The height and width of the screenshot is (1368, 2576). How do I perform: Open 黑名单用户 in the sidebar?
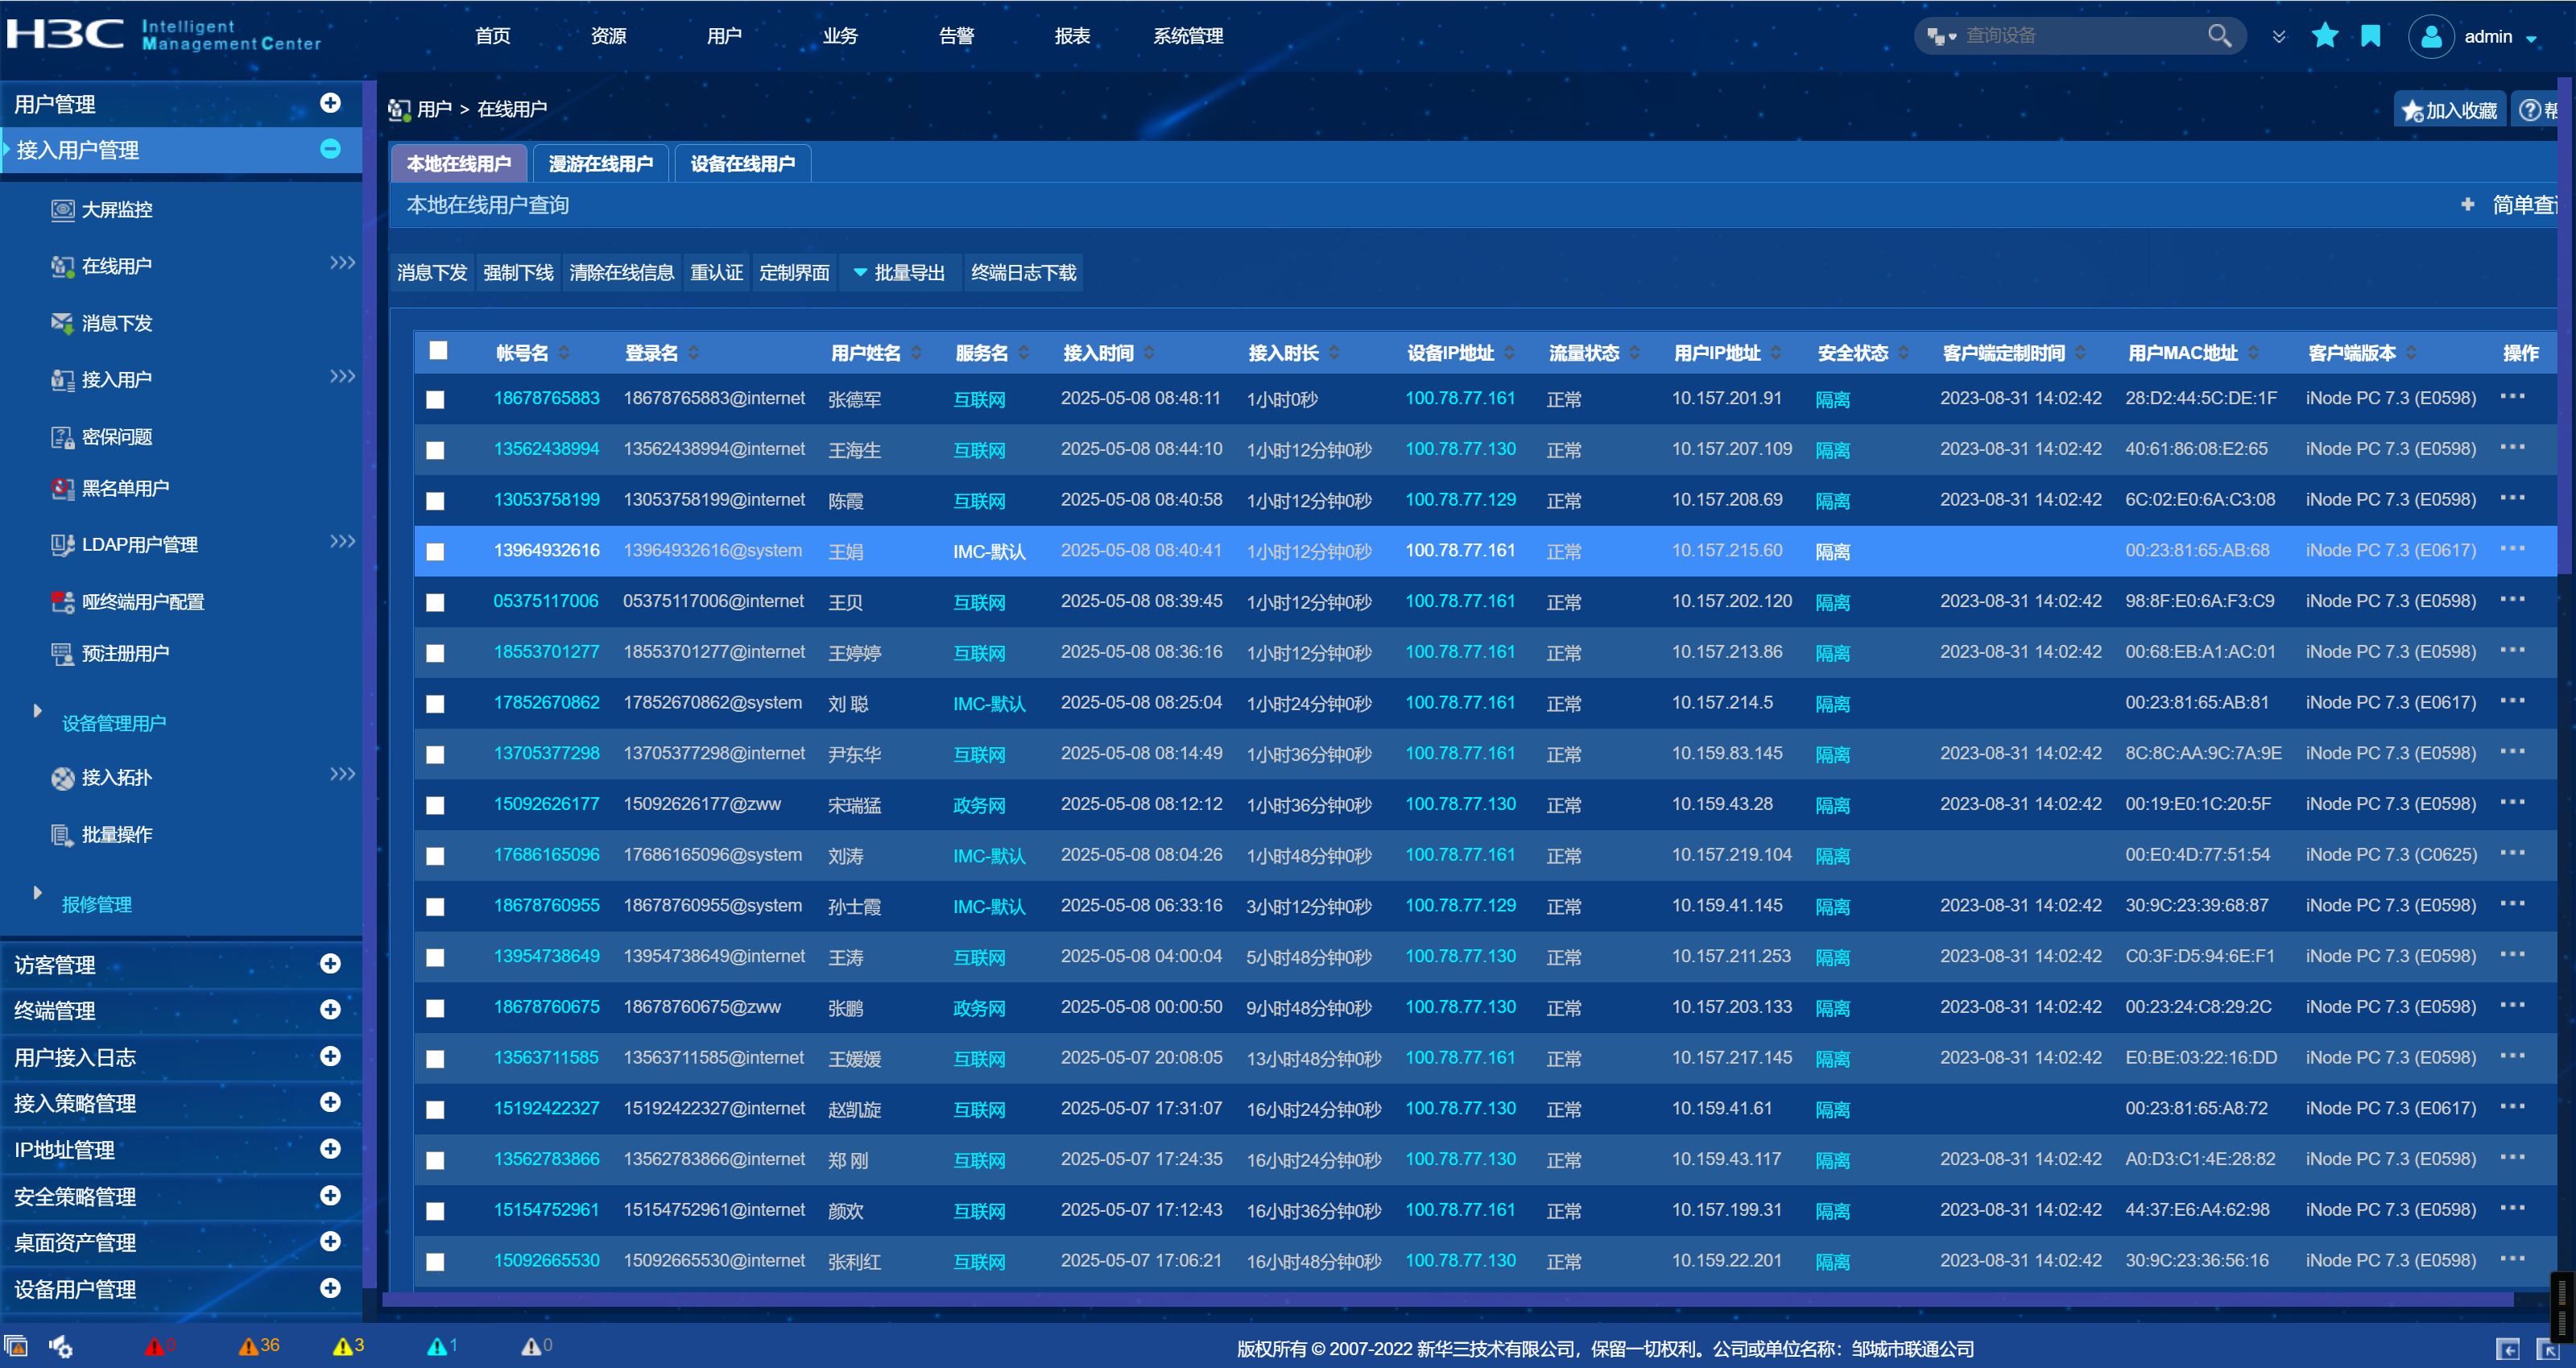pos(124,488)
